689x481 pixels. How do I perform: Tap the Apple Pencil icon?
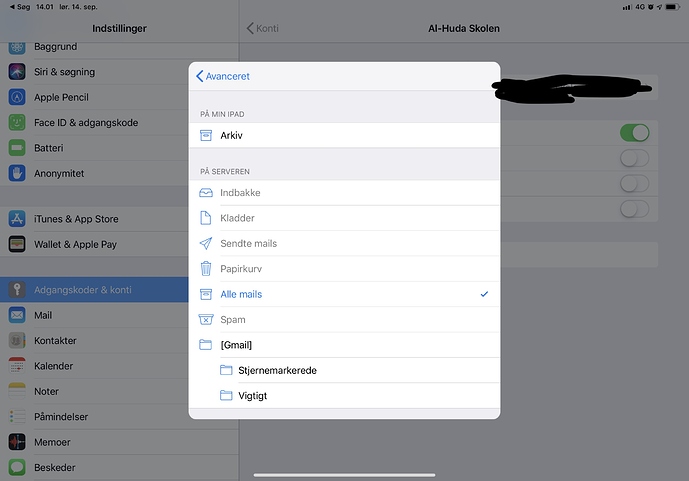(x=17, y=97)
